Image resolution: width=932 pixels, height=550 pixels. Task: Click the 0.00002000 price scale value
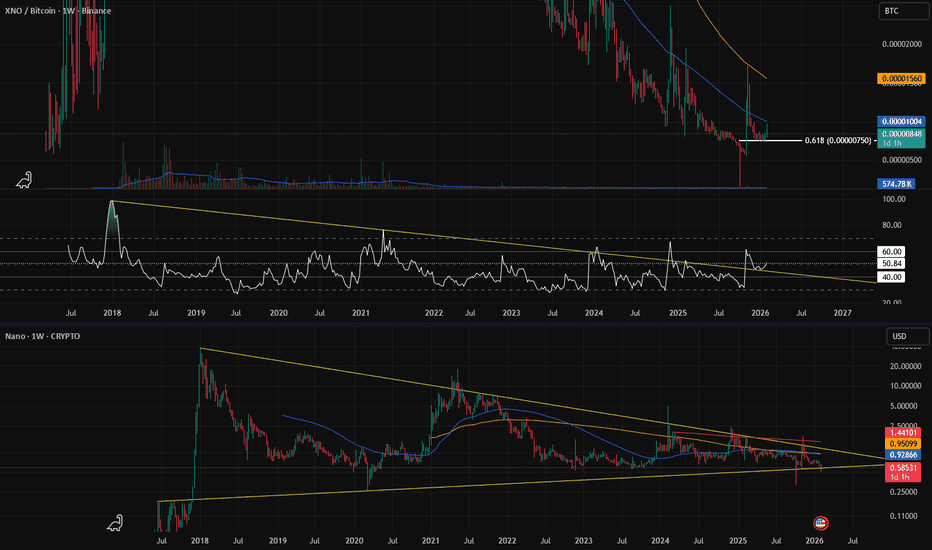click(902, 44)
